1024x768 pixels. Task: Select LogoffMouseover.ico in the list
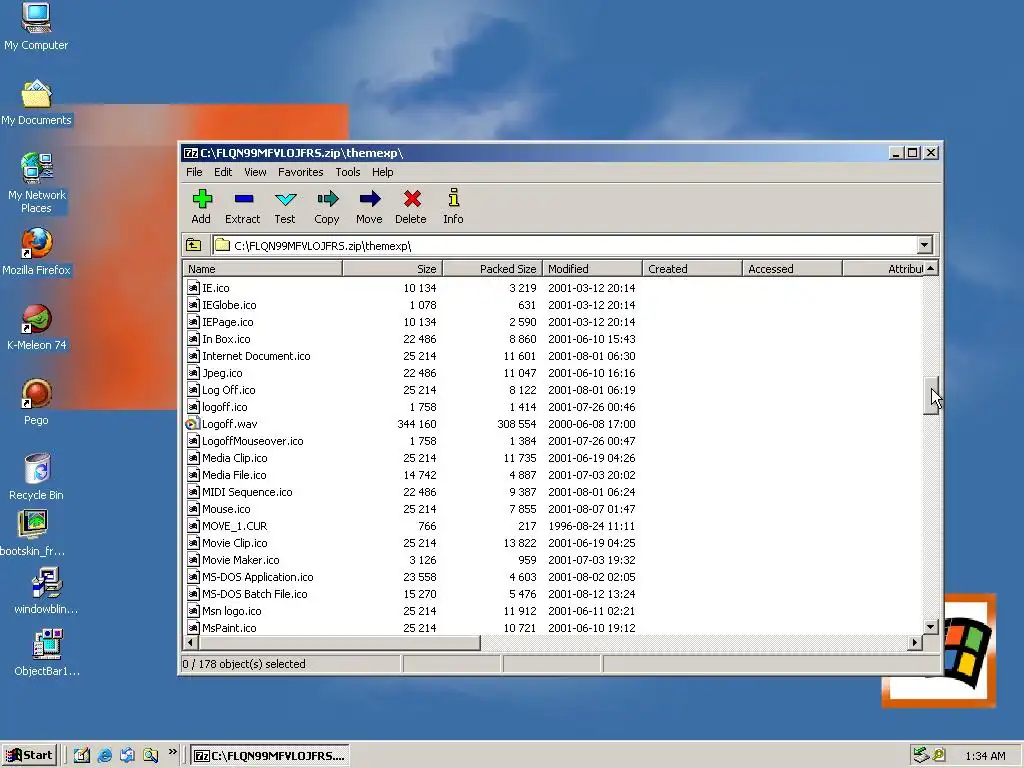(x=253, y=441)
